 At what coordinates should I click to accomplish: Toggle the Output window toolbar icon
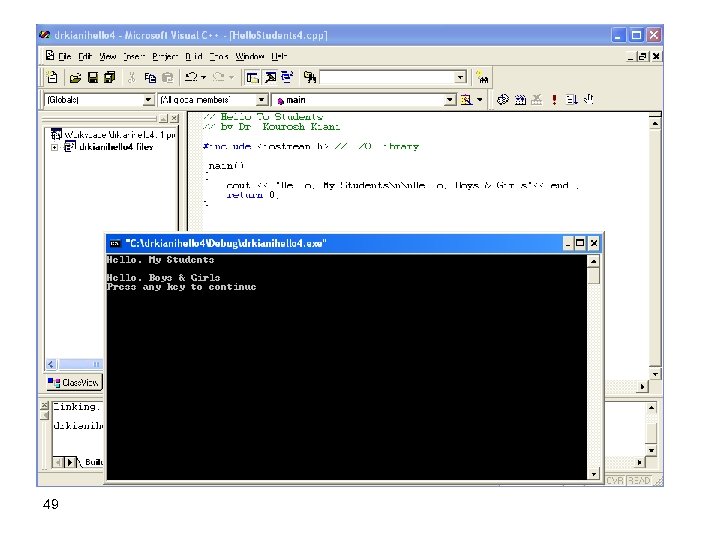pyautogui.click(x=270, y=77)
